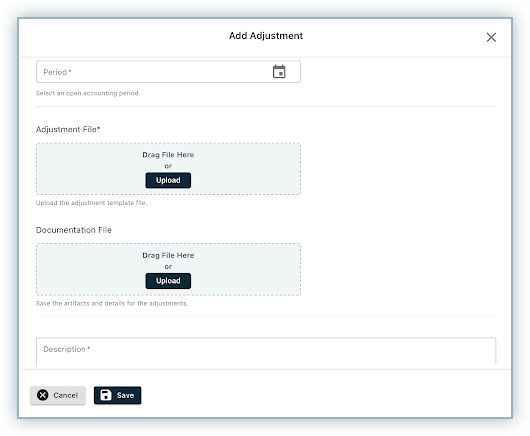Screen dimensions: 530x436
Task: Click the Documentation File section label
Action: pyautogui.click(x=74, y=230)
